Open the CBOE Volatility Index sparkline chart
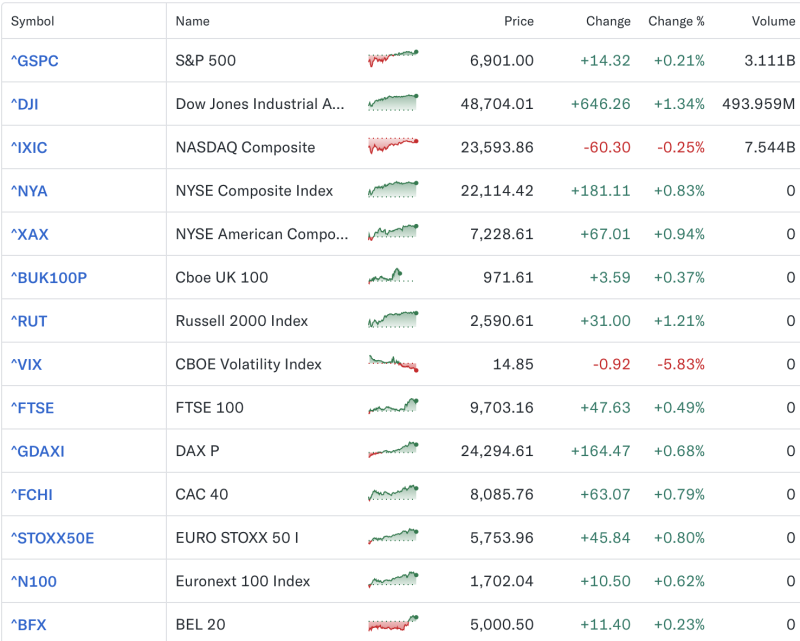 click(x=392, y=364)
